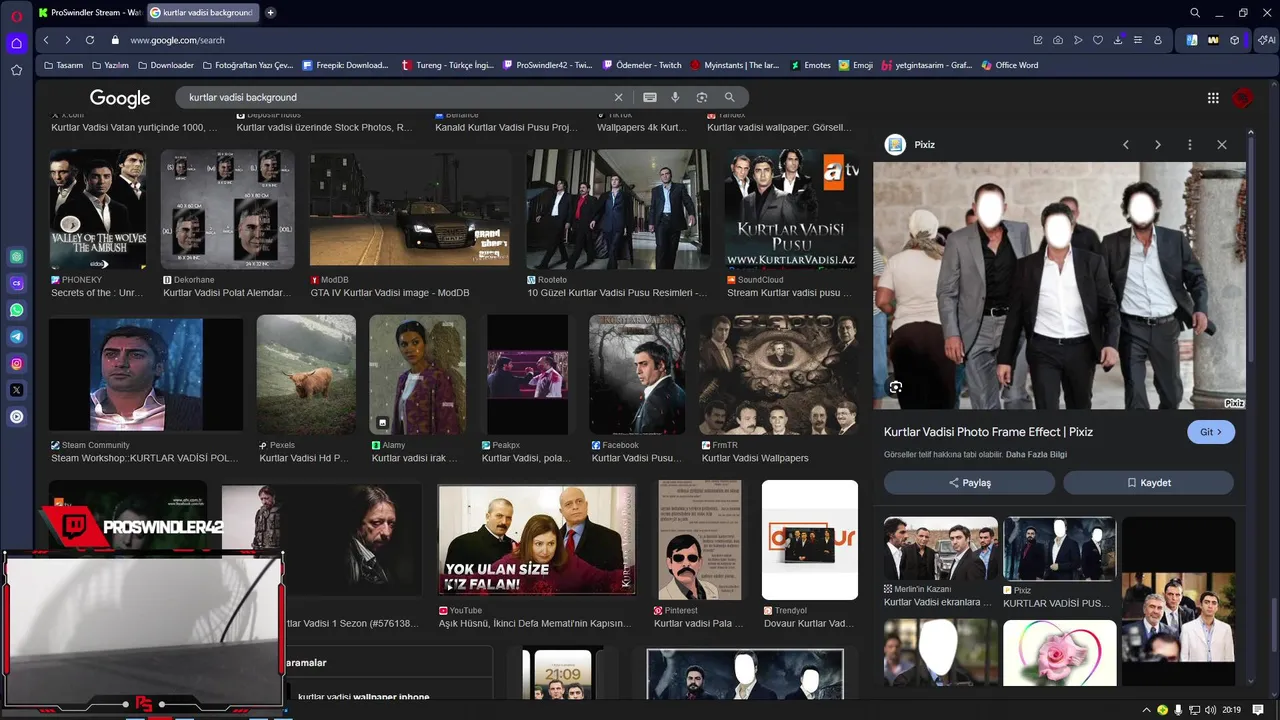Open the send/flow arrow icon
The image size is (1280, 720).
coord(1078,40)
